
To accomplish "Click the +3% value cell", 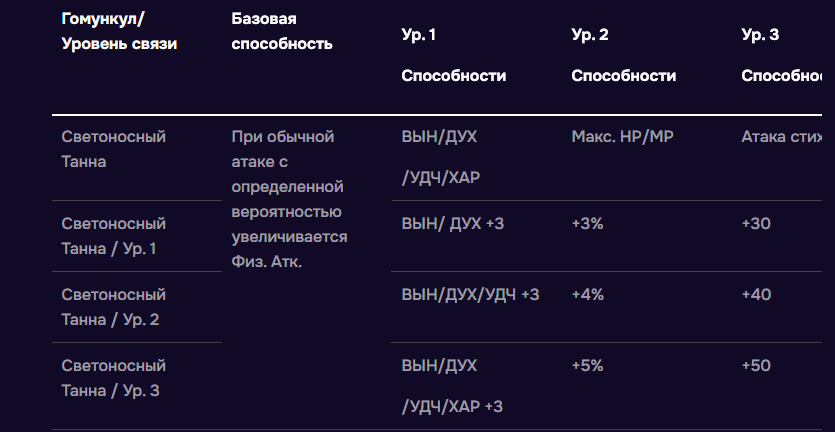I will (x=587, y=224).
